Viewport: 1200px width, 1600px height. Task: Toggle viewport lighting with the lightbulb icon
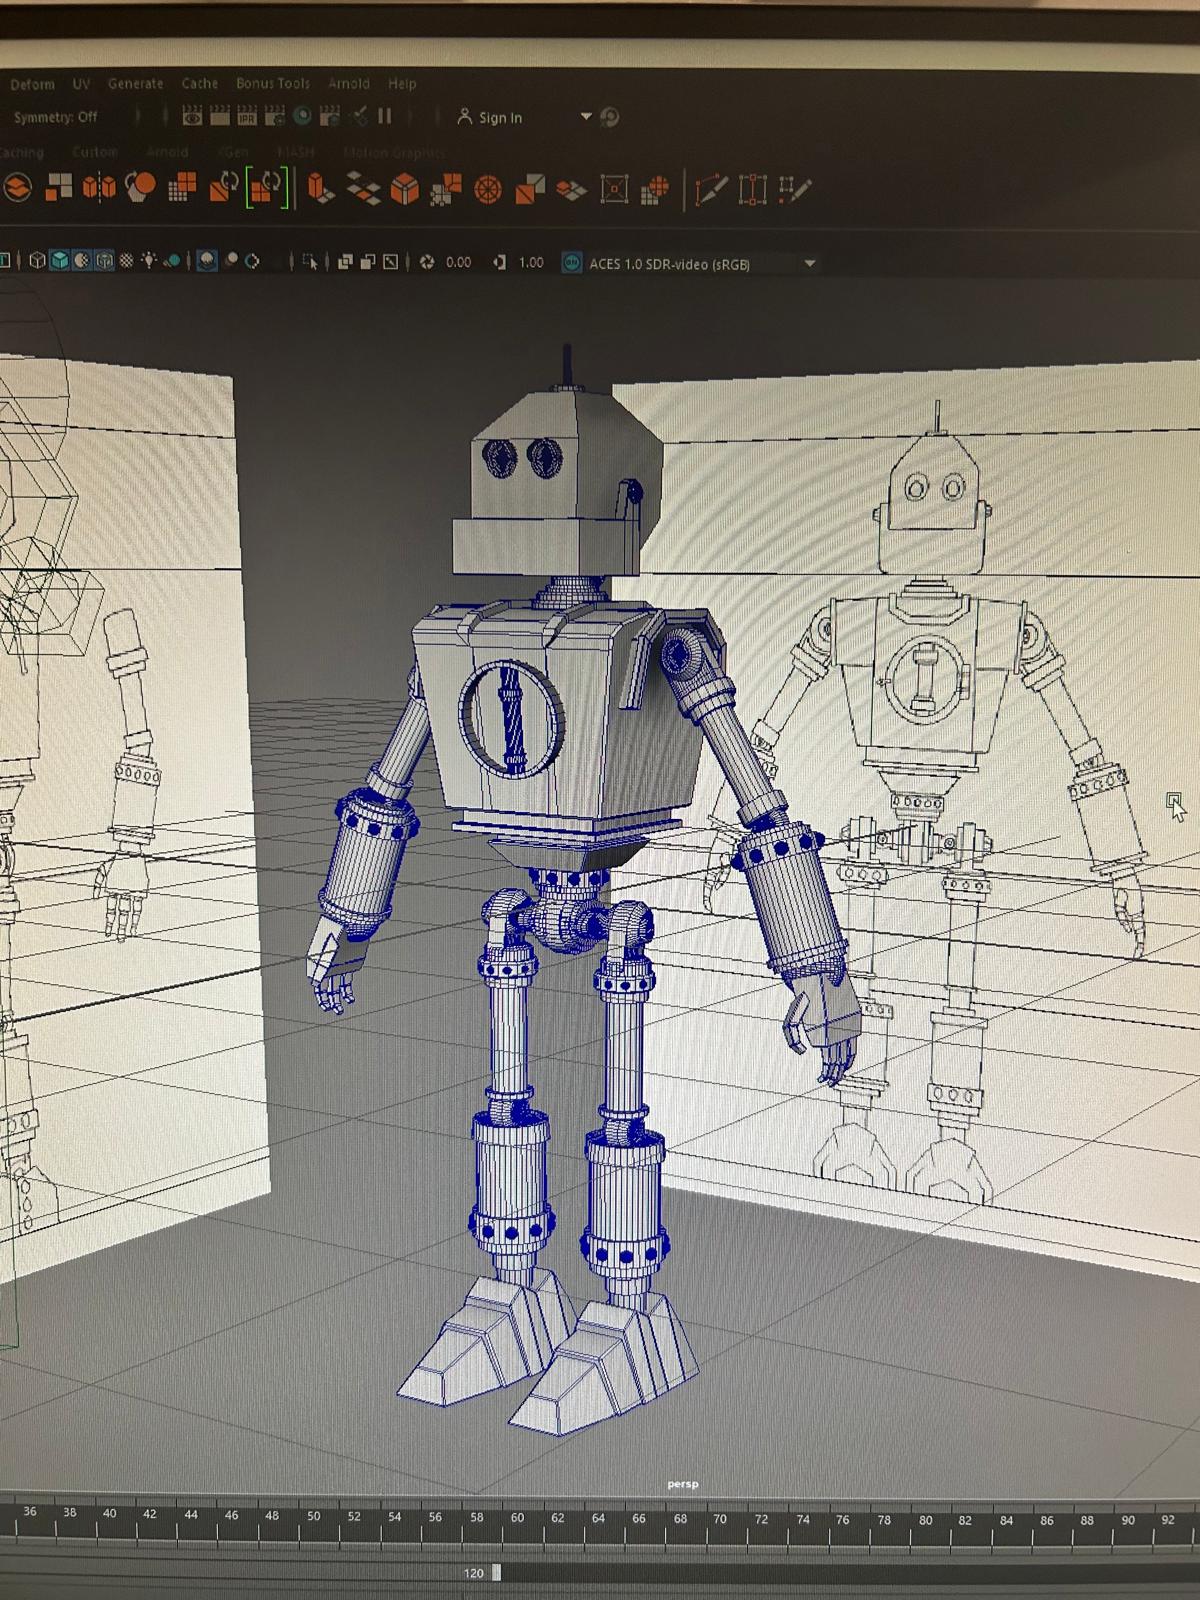(x=149, y=262)
